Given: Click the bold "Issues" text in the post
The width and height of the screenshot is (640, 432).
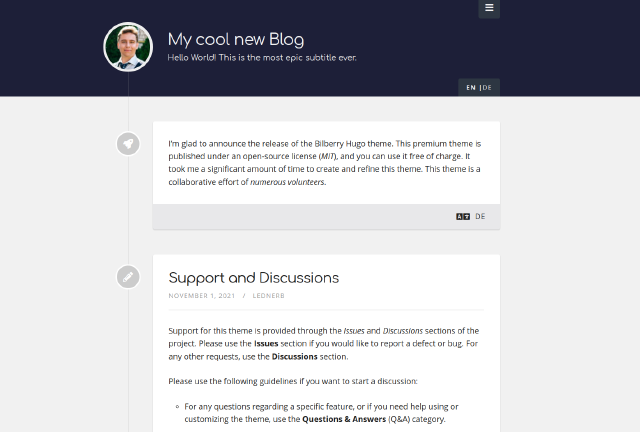Looking at the screenshot, I should (x=266, y=342).
